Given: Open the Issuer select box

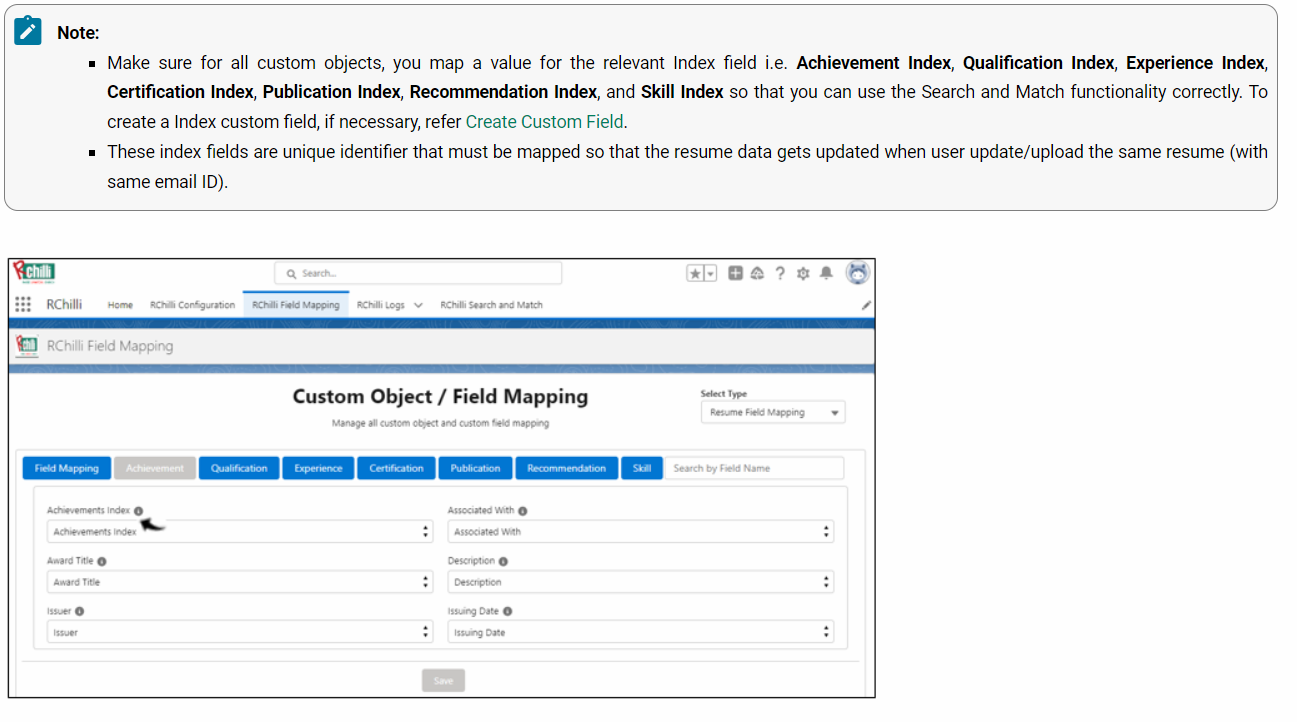Looking at the screenshot, I should [240, 632].
